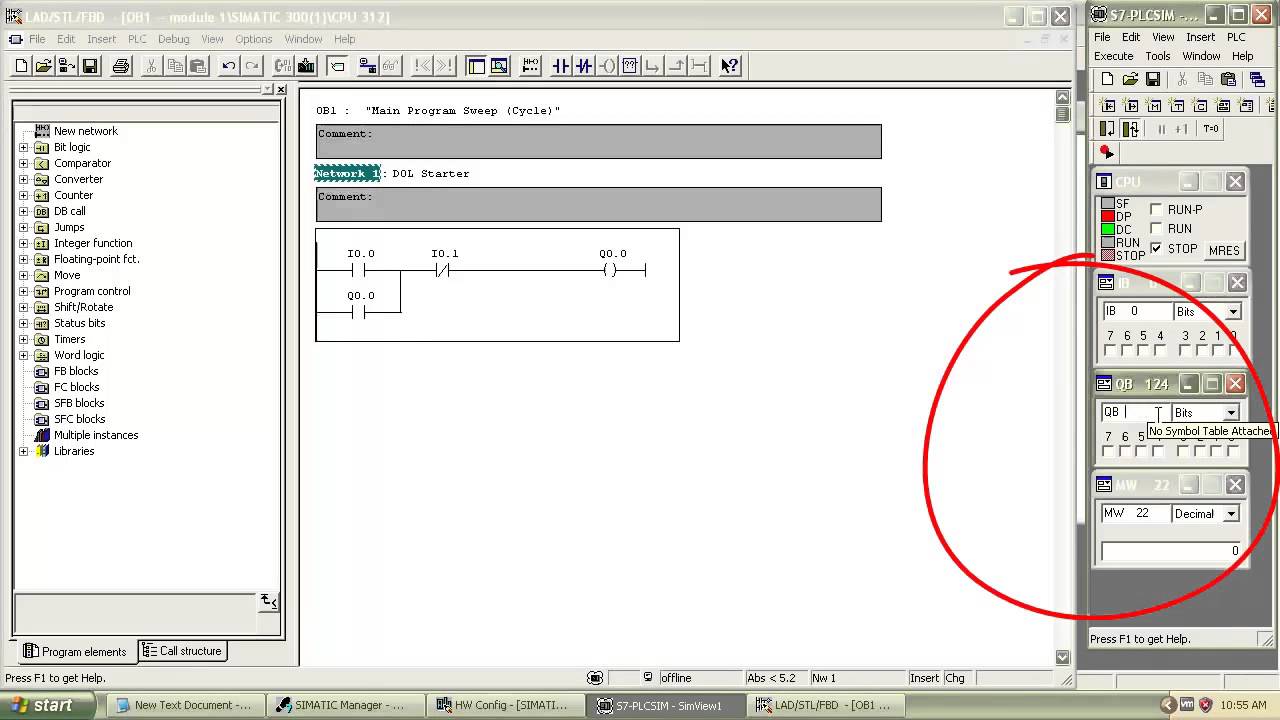Expand the Bit logic folder
The height and width of the screenshot is (720, 1280).
coord(24,147)
